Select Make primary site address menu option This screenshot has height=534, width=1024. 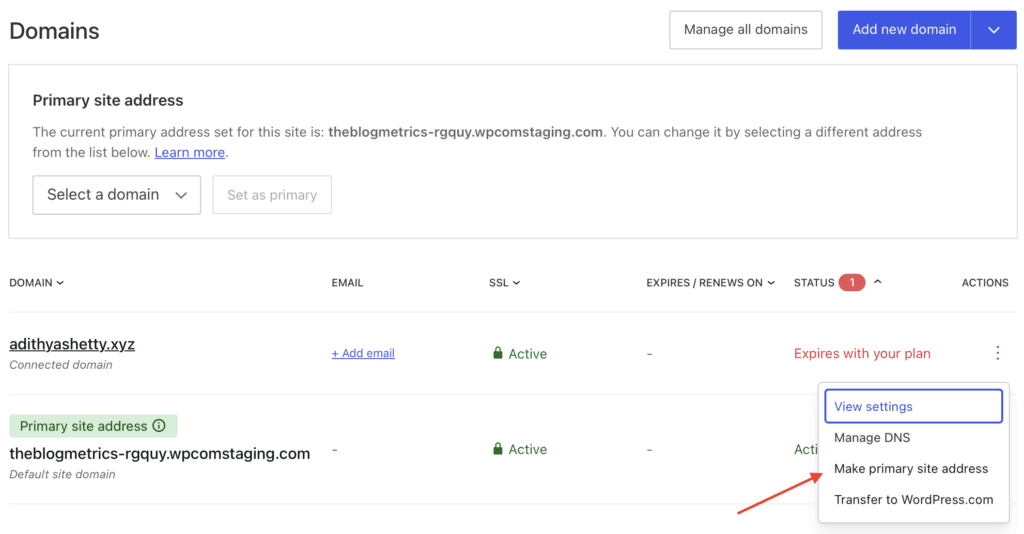(911, 469)
